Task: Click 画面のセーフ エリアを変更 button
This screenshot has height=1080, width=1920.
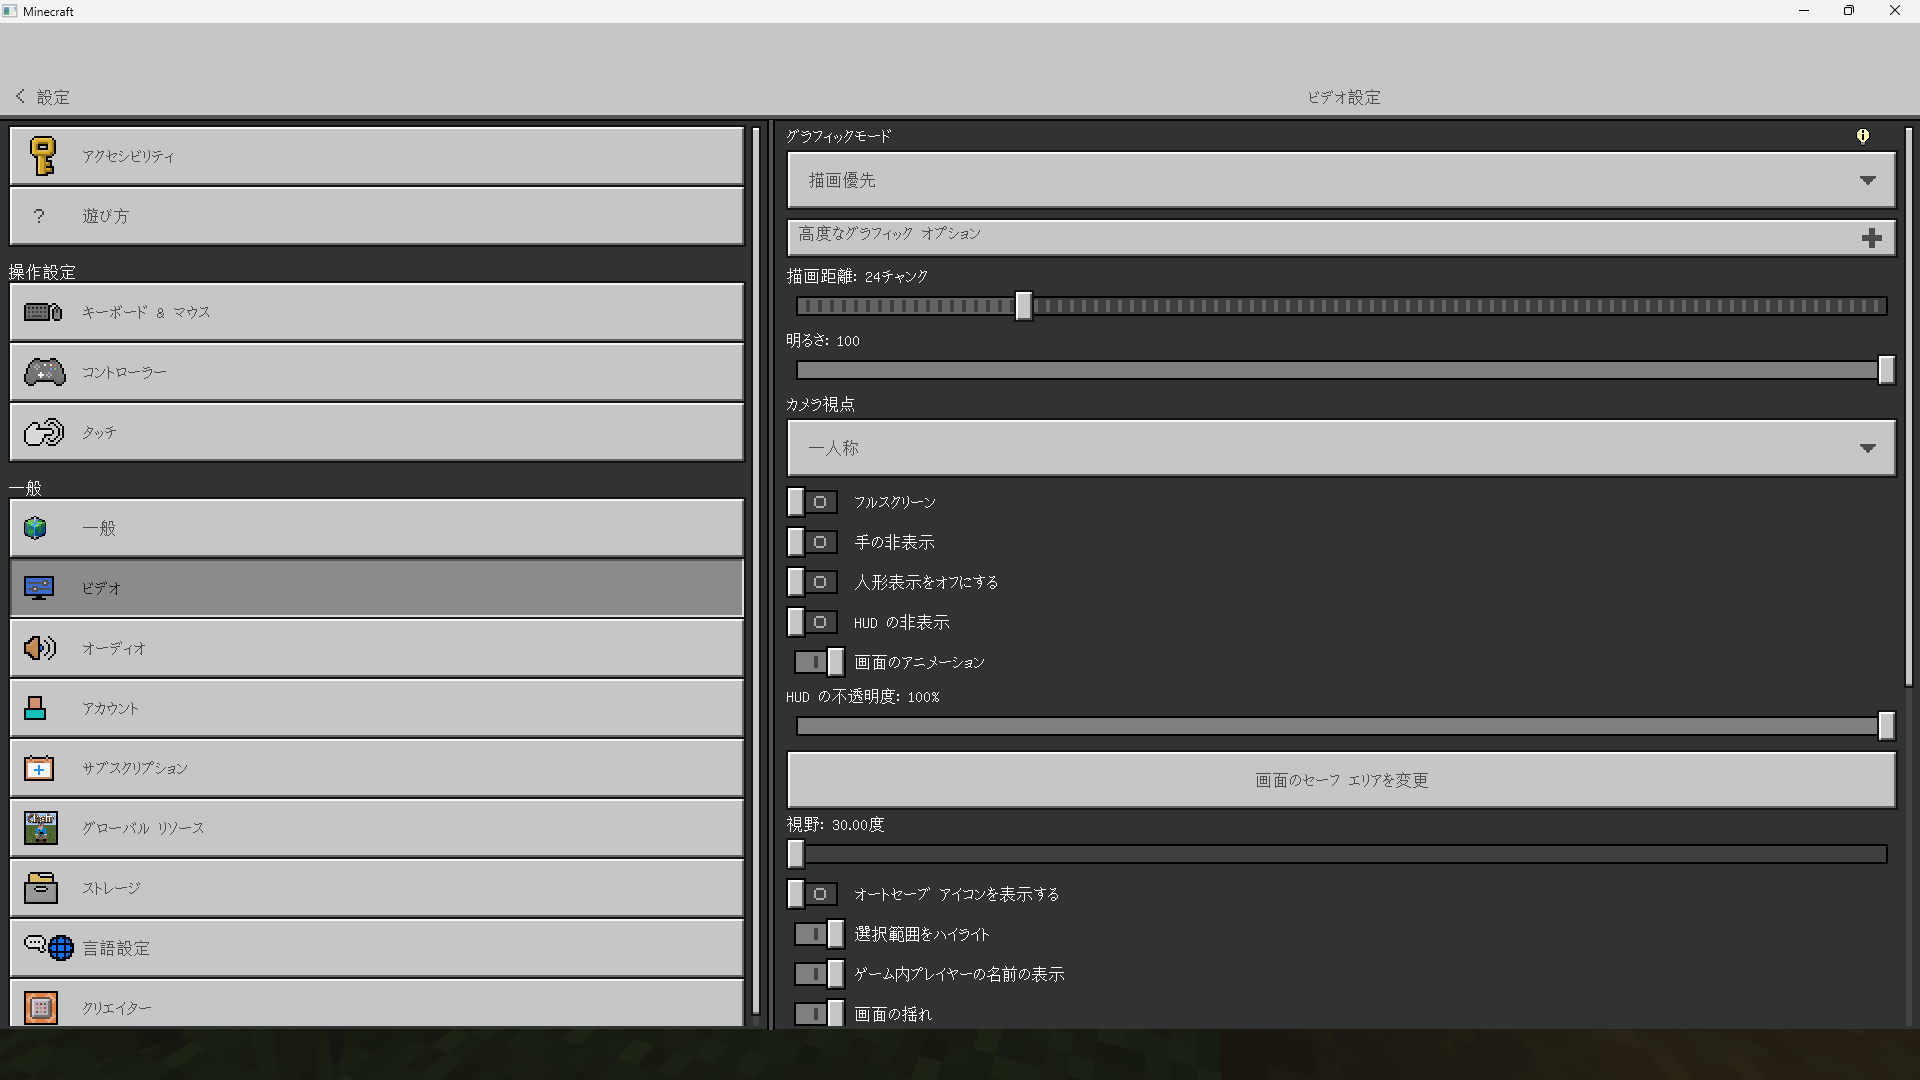Action: pos(1340,780)
